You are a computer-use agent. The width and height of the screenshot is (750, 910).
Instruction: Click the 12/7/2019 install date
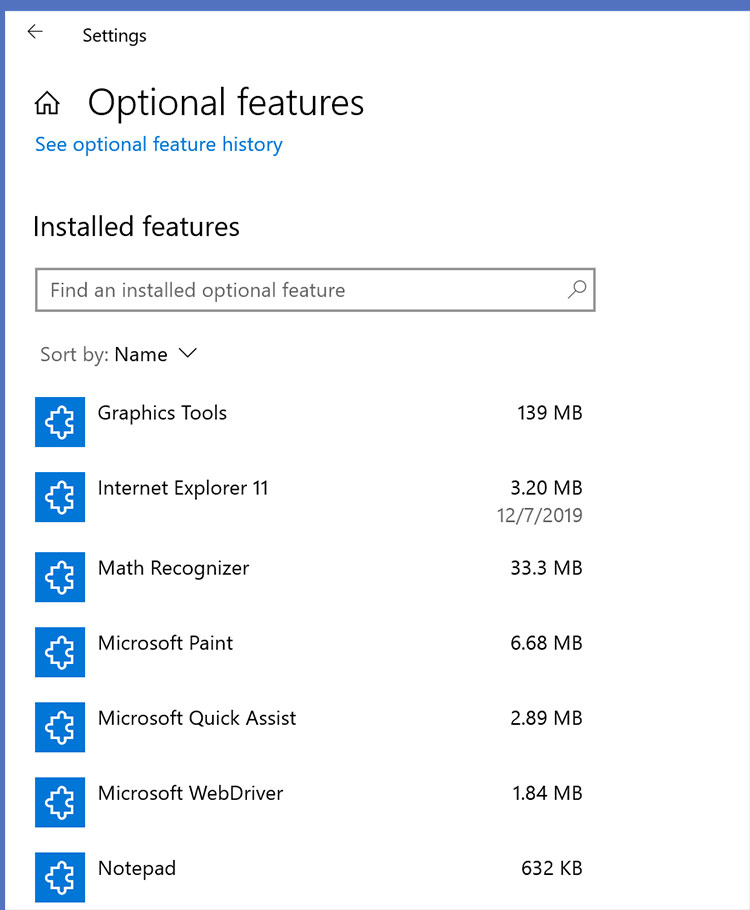point(539,515)
